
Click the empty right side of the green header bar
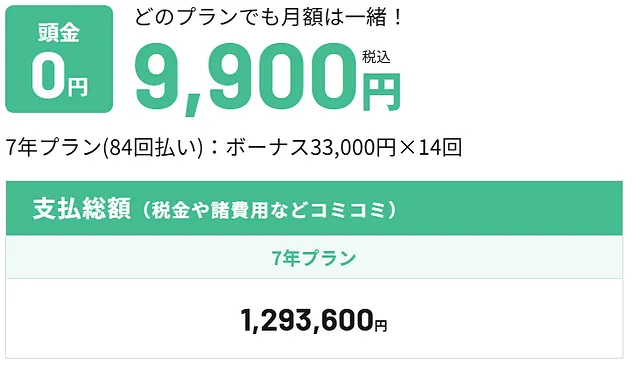tap(510, 208)
